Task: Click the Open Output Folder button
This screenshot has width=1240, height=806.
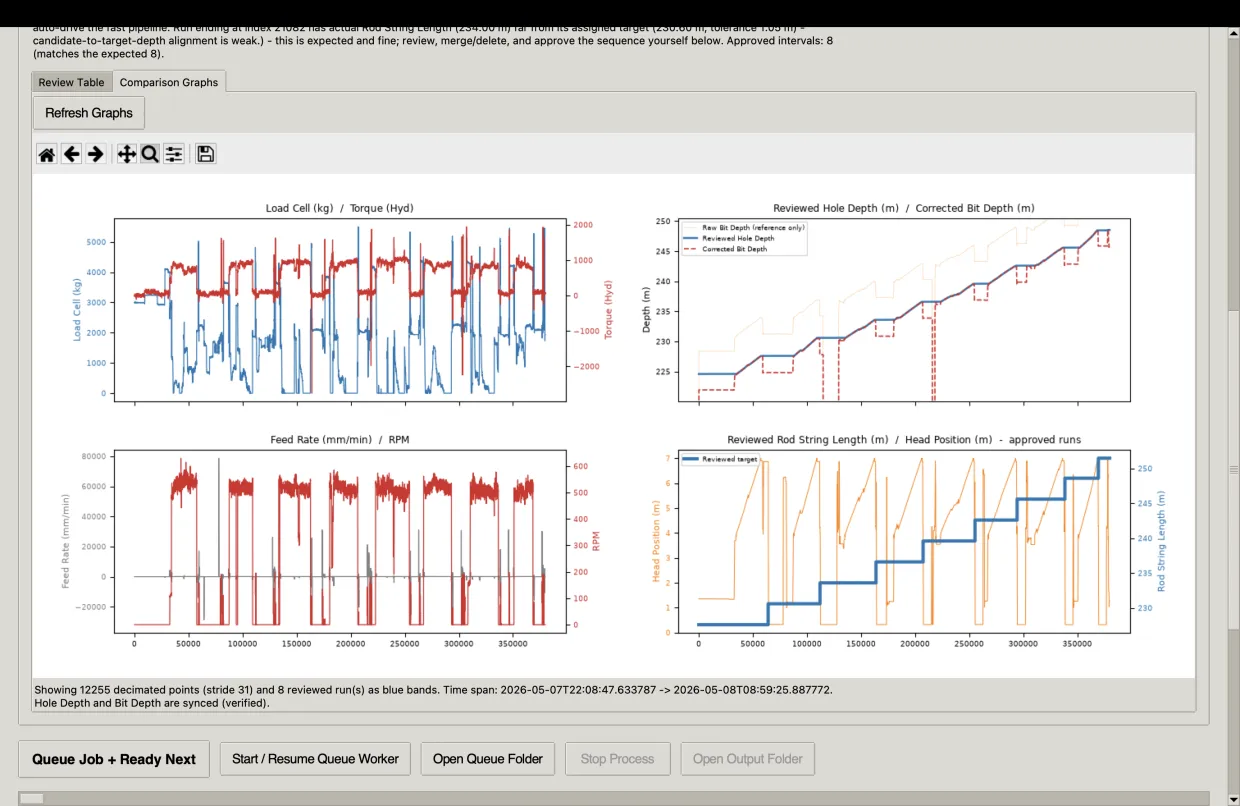Action: coord(748,759)
